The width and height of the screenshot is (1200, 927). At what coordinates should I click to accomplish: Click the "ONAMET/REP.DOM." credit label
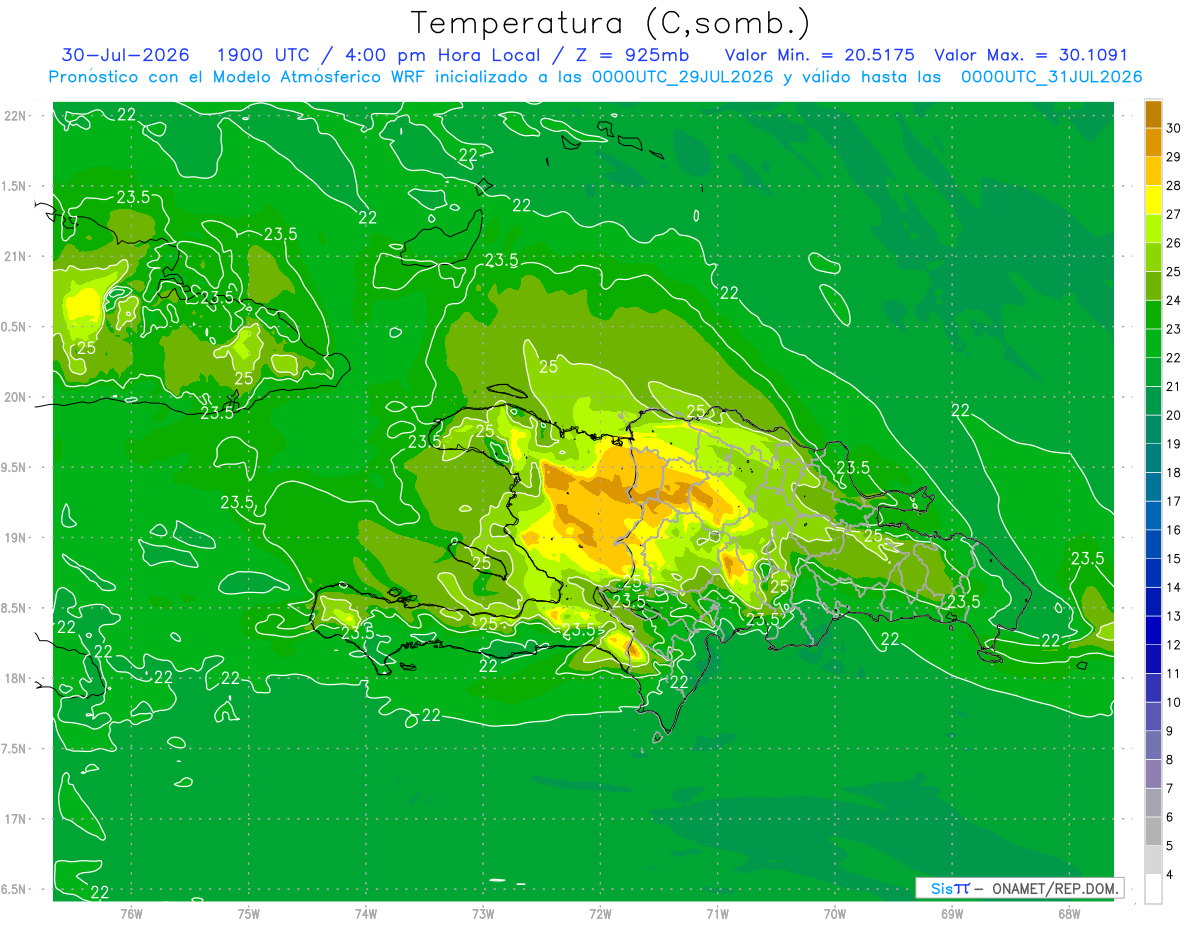[x=1056, y=888]
